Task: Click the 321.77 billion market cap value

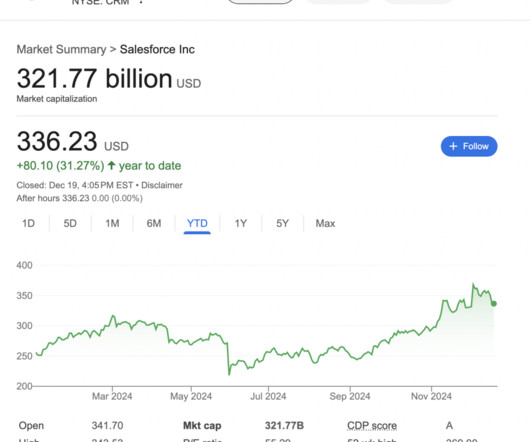Action: point(109,78)
